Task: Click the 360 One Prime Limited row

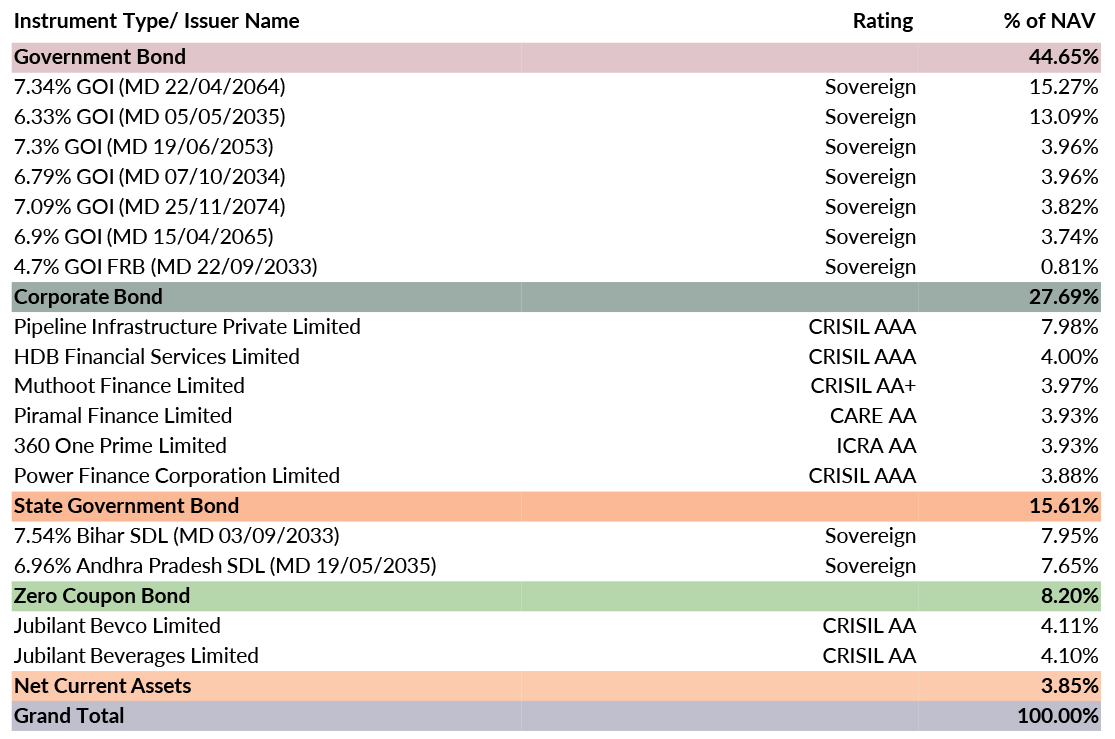Action: [120, 446]
